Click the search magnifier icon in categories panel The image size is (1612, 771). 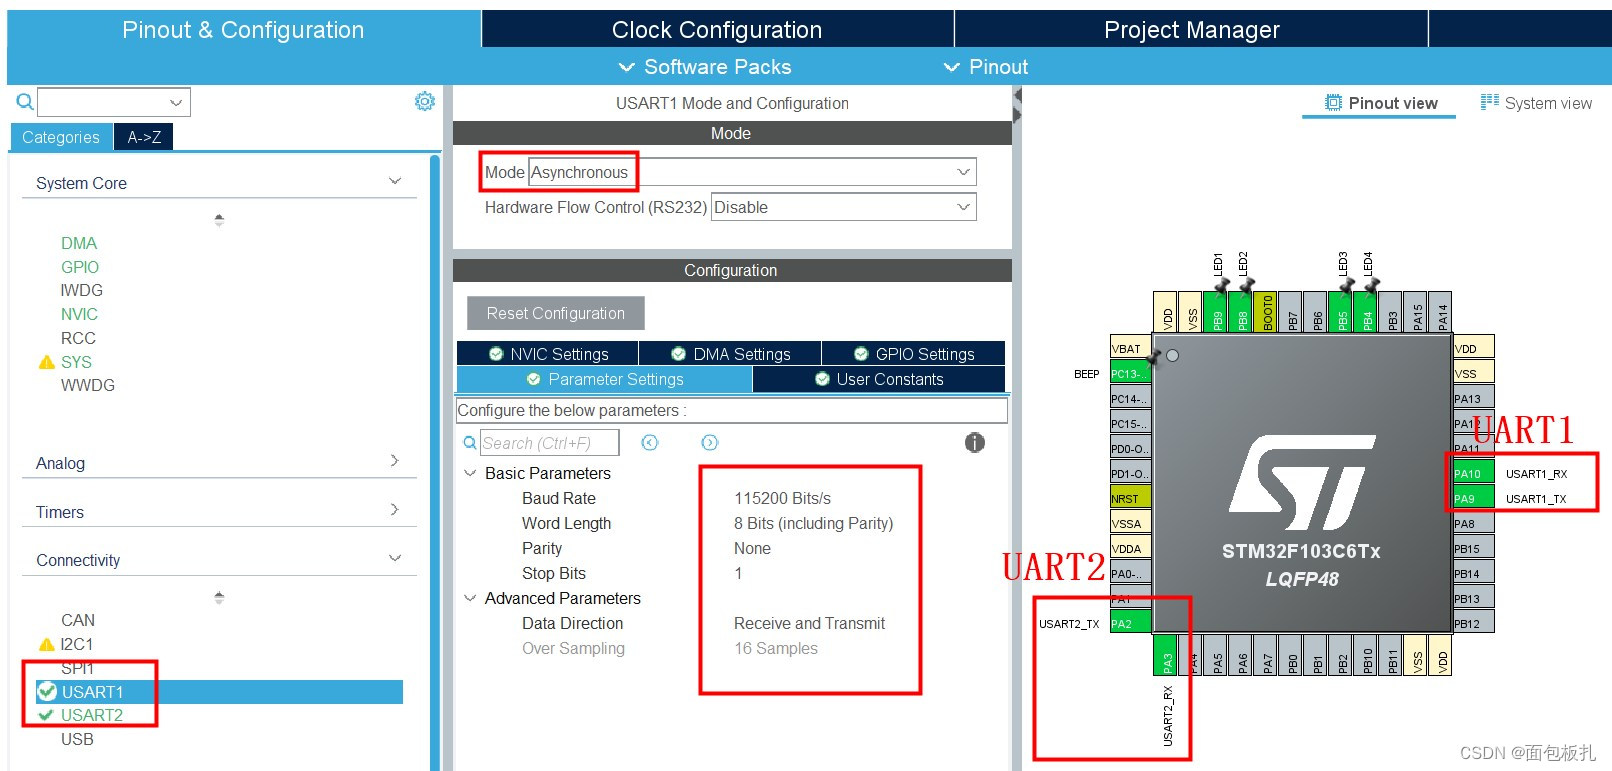pos(25,102)
